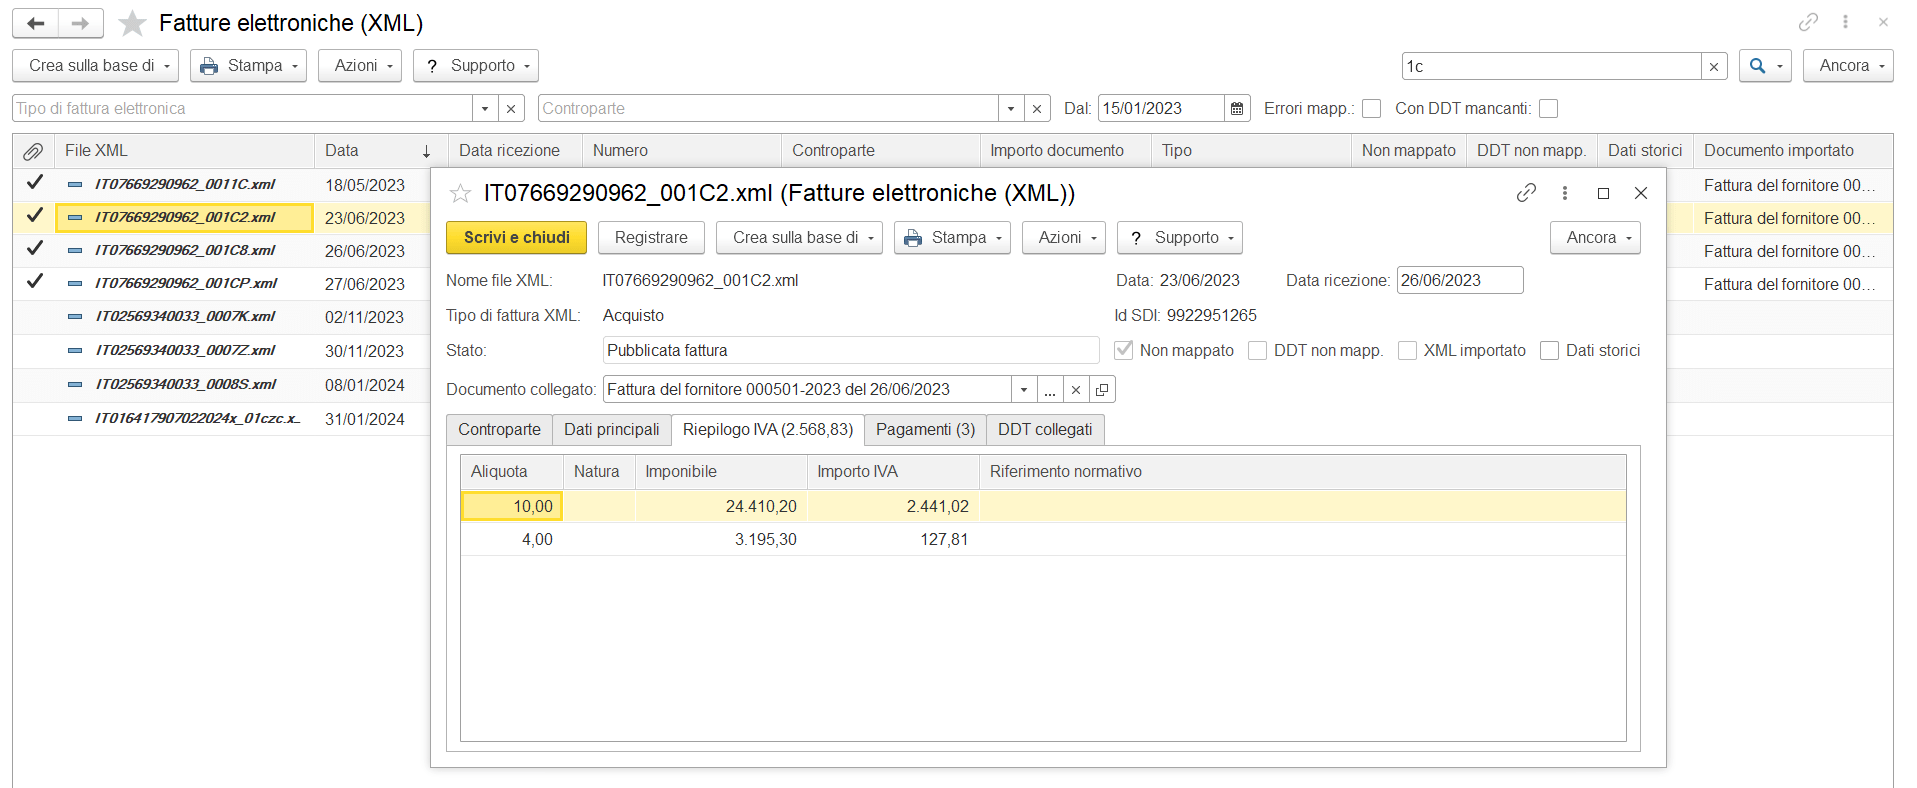Click Supporto button in dialog
The width and height of the screenshot is (1917, 788).
coord(1180,238)
